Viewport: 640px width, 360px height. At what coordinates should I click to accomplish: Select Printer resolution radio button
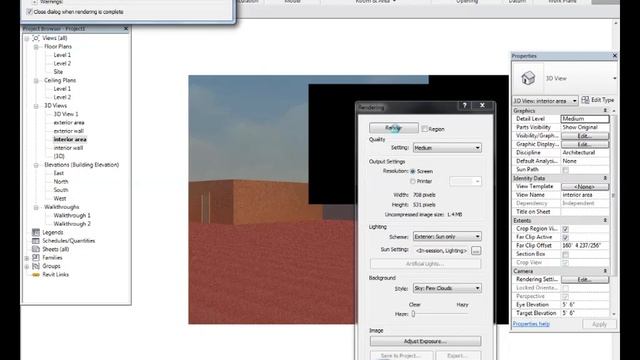click(x=413, y=181)
